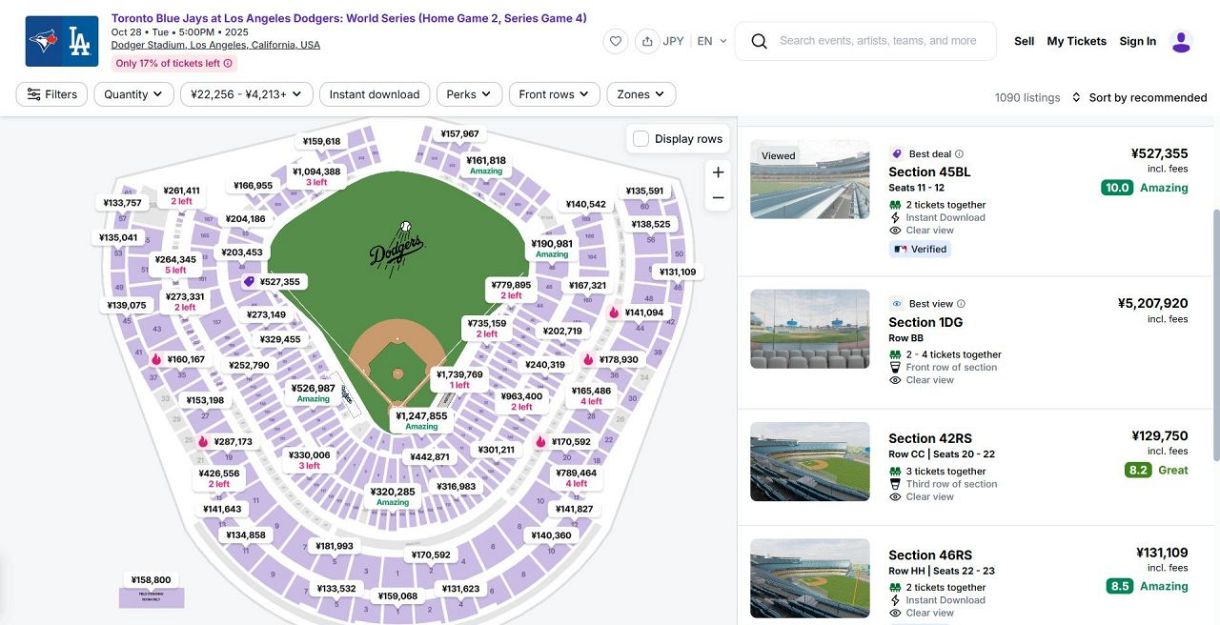Click info icon next to Best view

[x=961, y=304]
